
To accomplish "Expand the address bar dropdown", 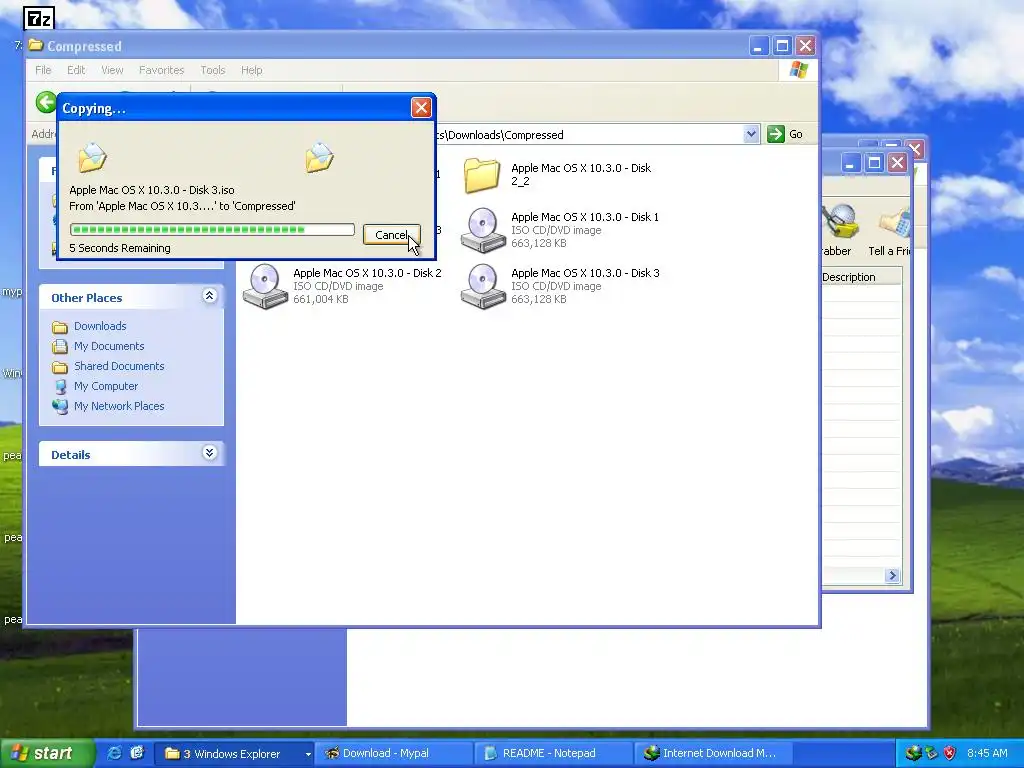I will (751, 134).
